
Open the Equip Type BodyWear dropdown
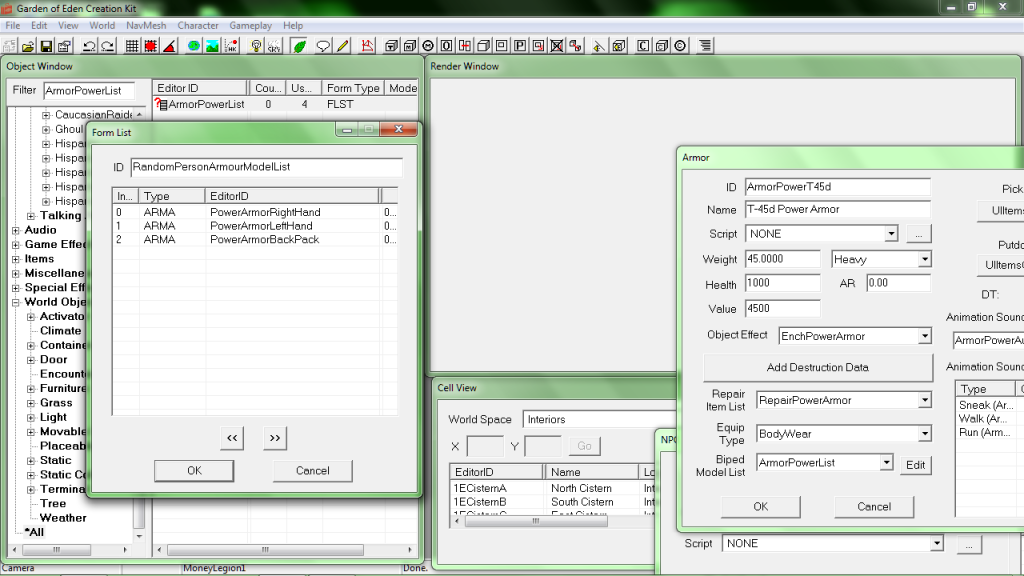point(925,434)
